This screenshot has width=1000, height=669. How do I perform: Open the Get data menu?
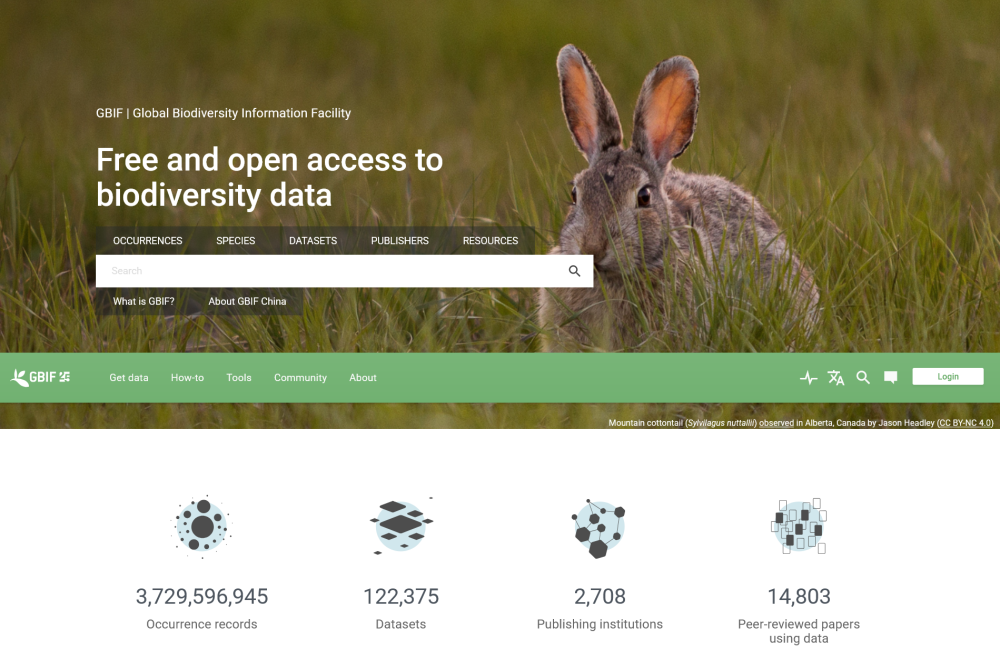[x=129, y=378]
